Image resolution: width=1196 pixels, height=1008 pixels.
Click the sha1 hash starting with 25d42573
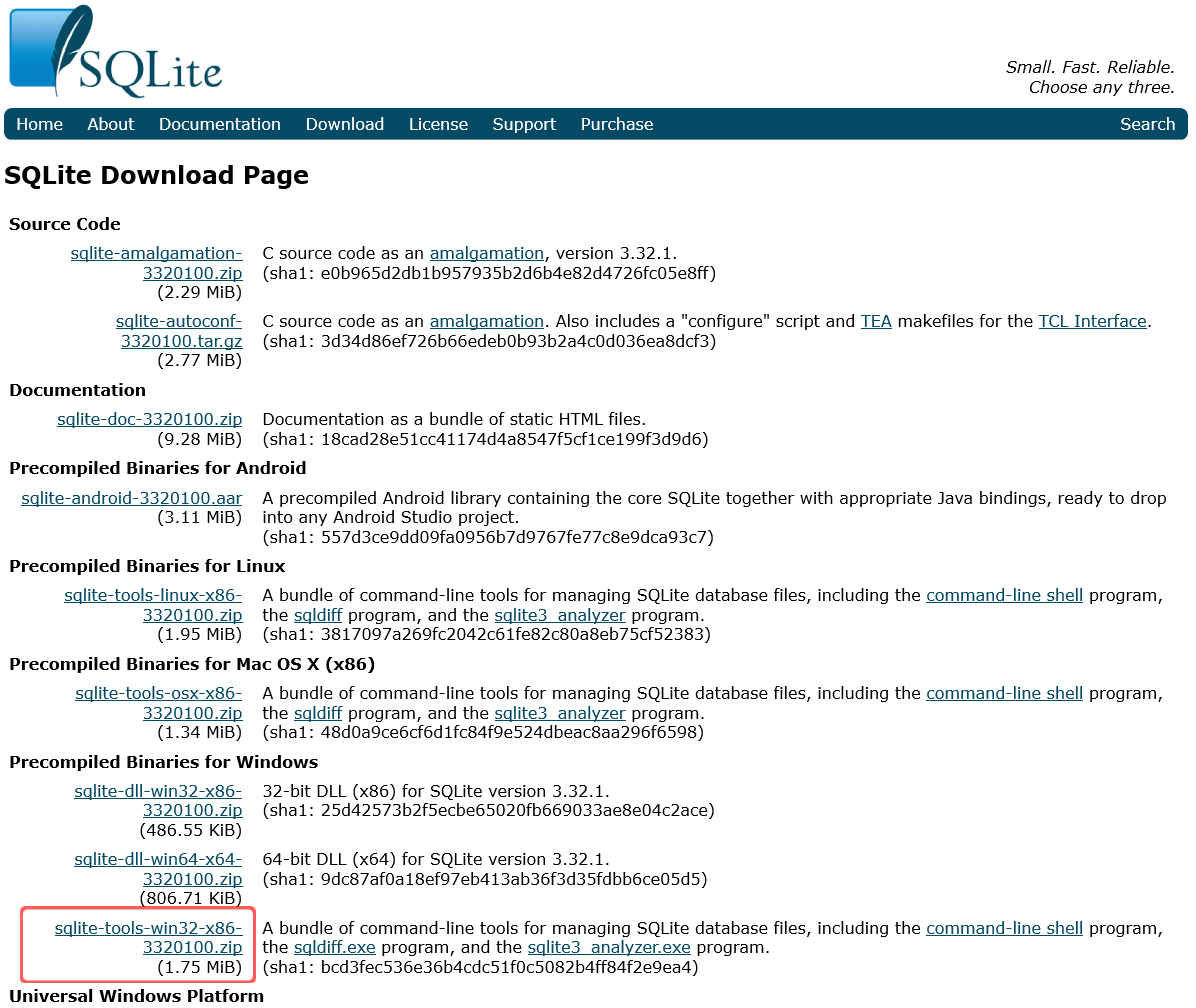[488, 811]
